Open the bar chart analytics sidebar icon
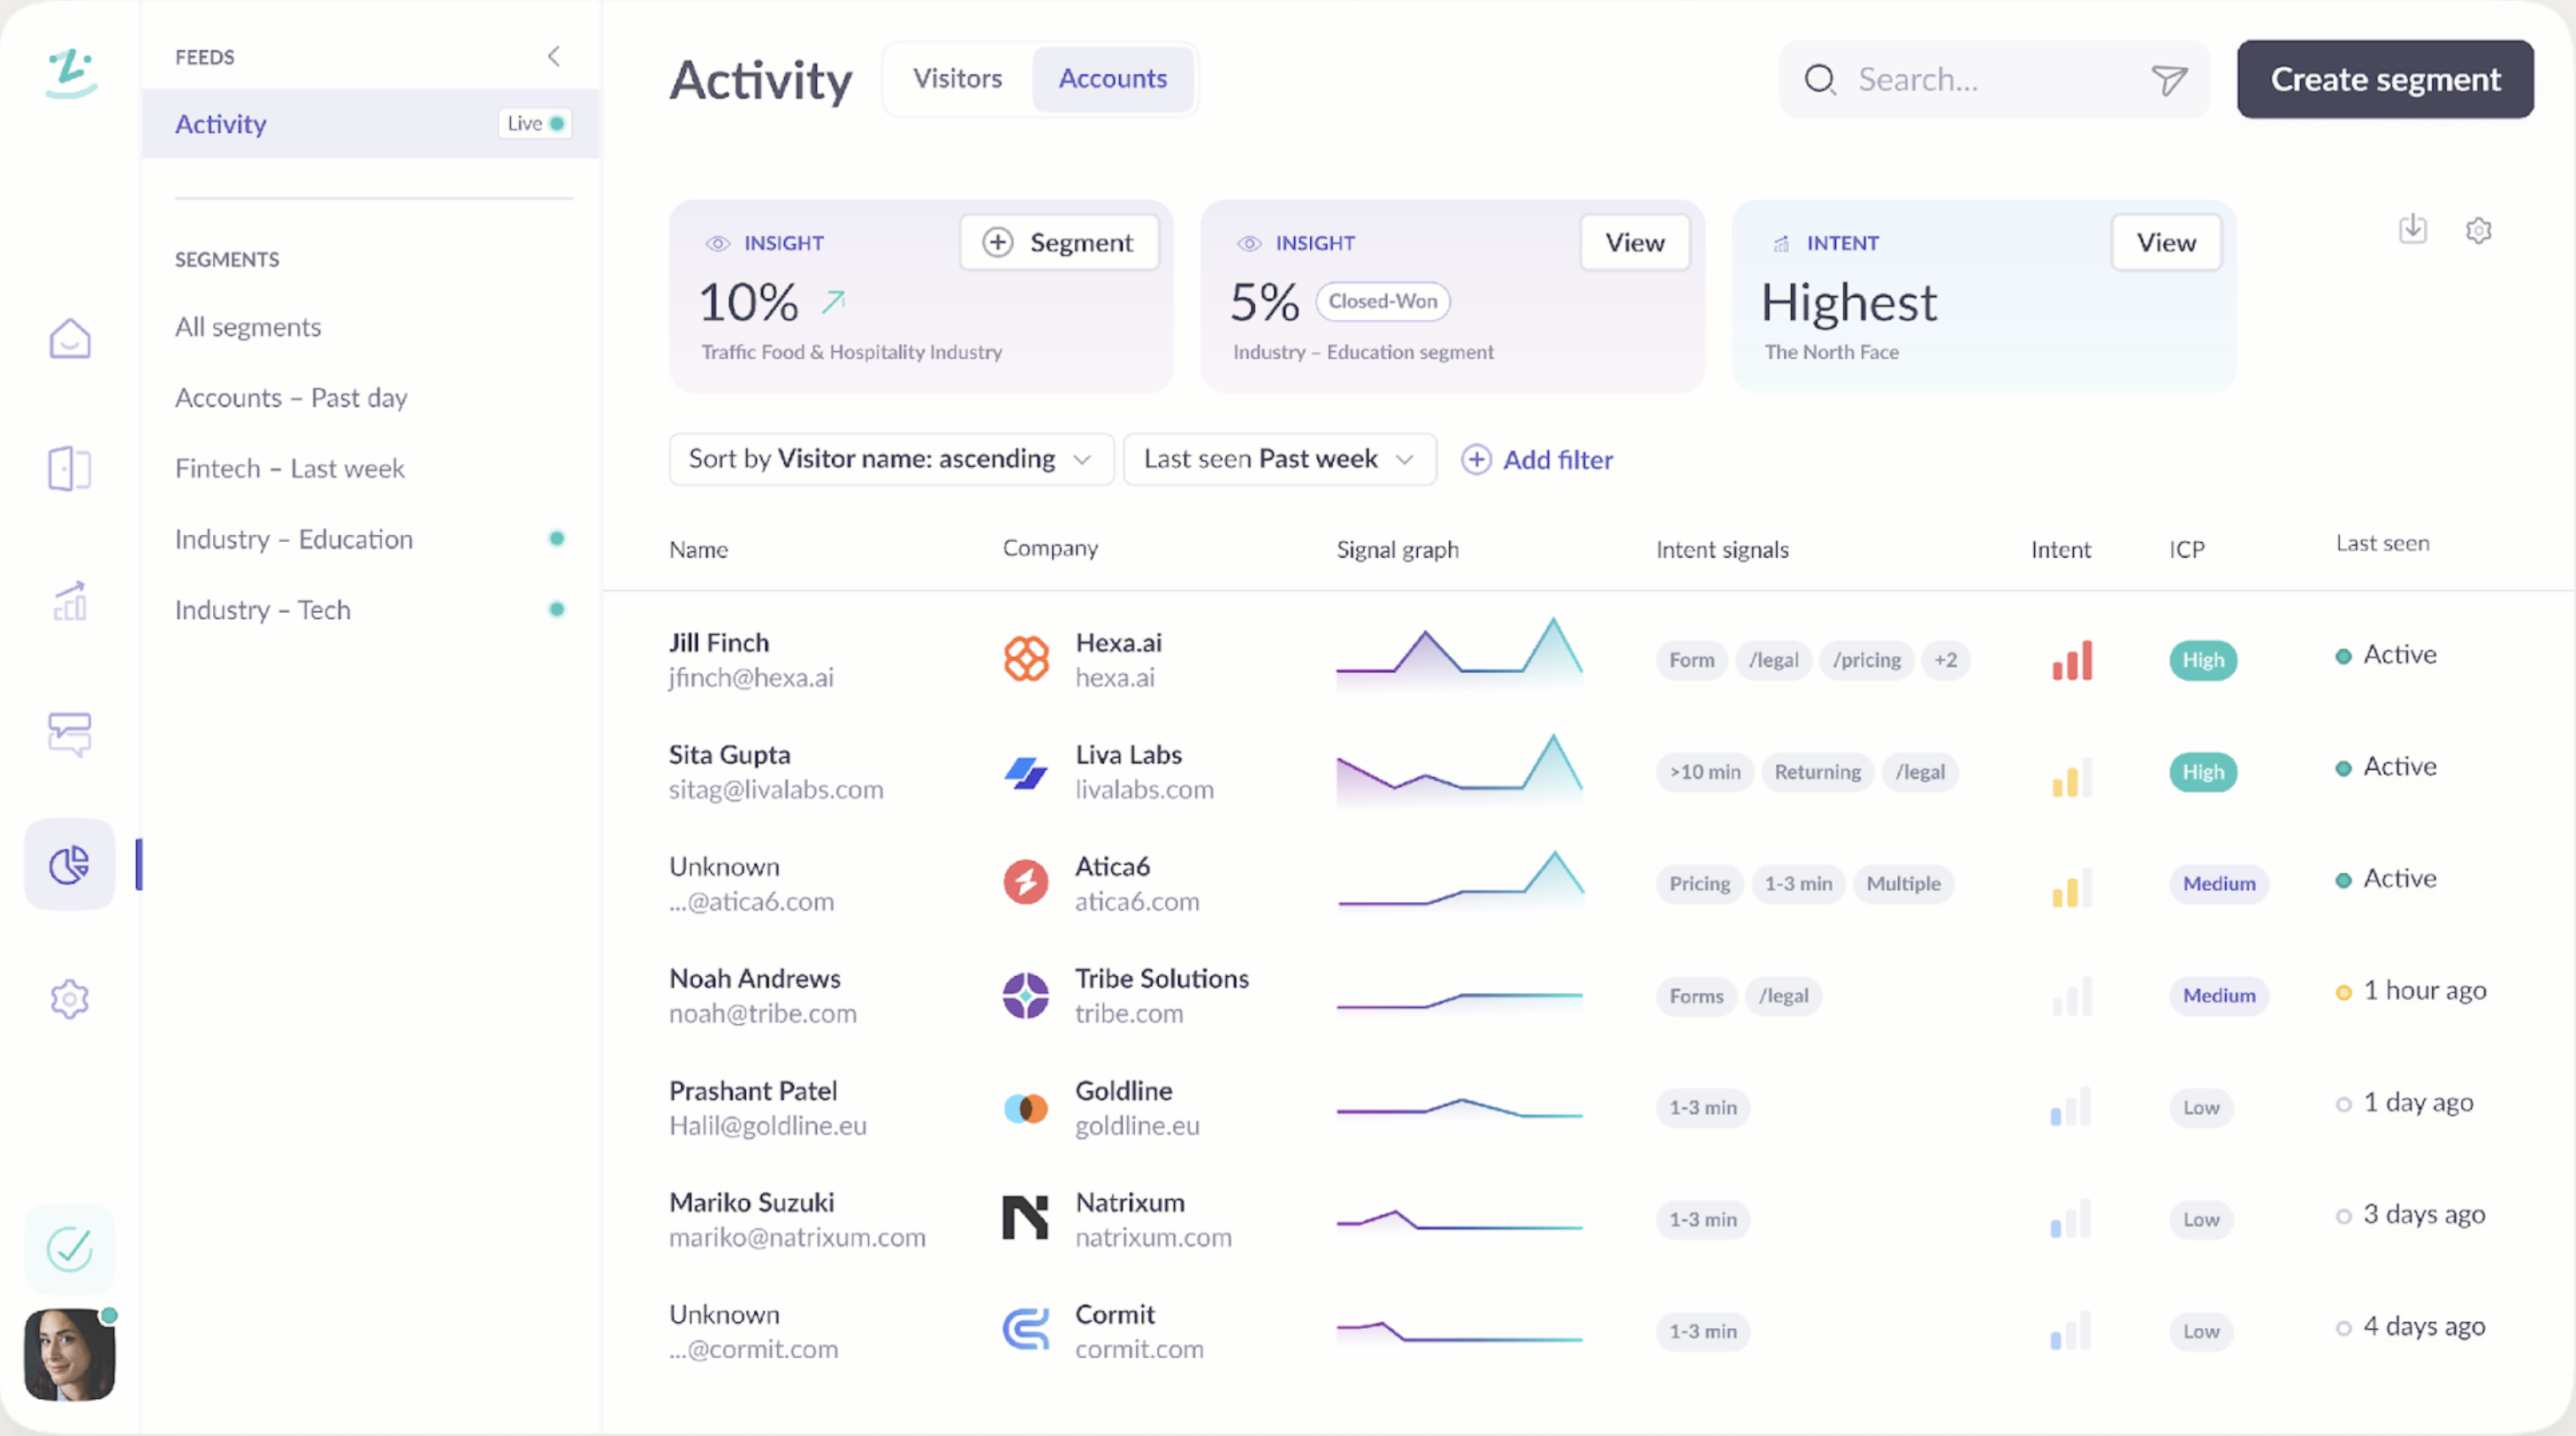The height and width of the screenshot is (1436, 2576). (70, 601)
